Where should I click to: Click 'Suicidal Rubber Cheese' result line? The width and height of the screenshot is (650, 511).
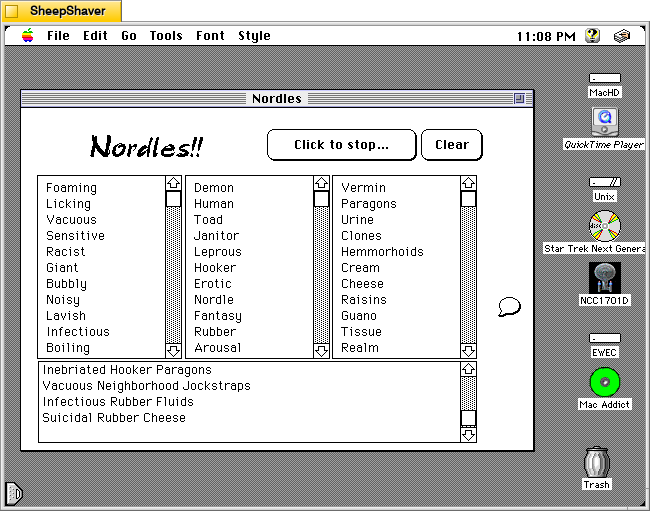tap(114, 418)
